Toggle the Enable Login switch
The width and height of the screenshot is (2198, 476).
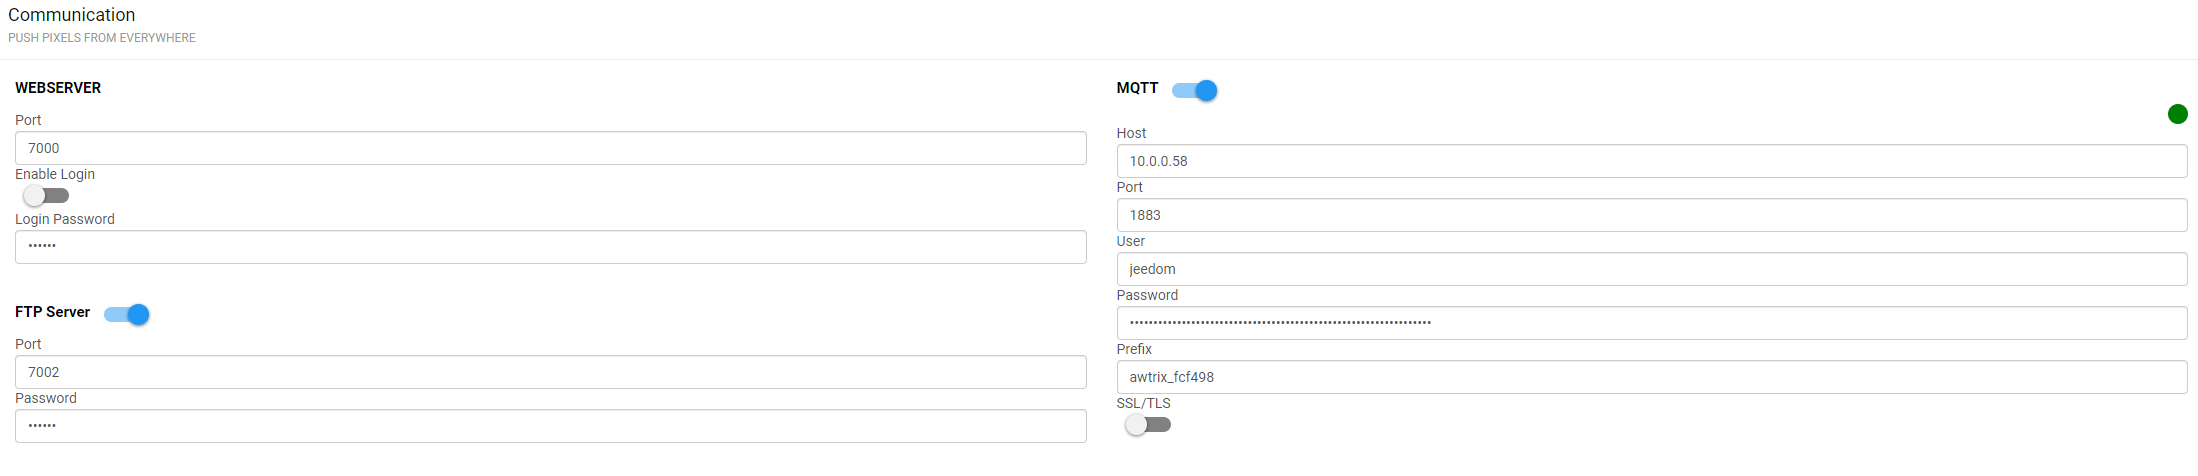click(46, 195)
